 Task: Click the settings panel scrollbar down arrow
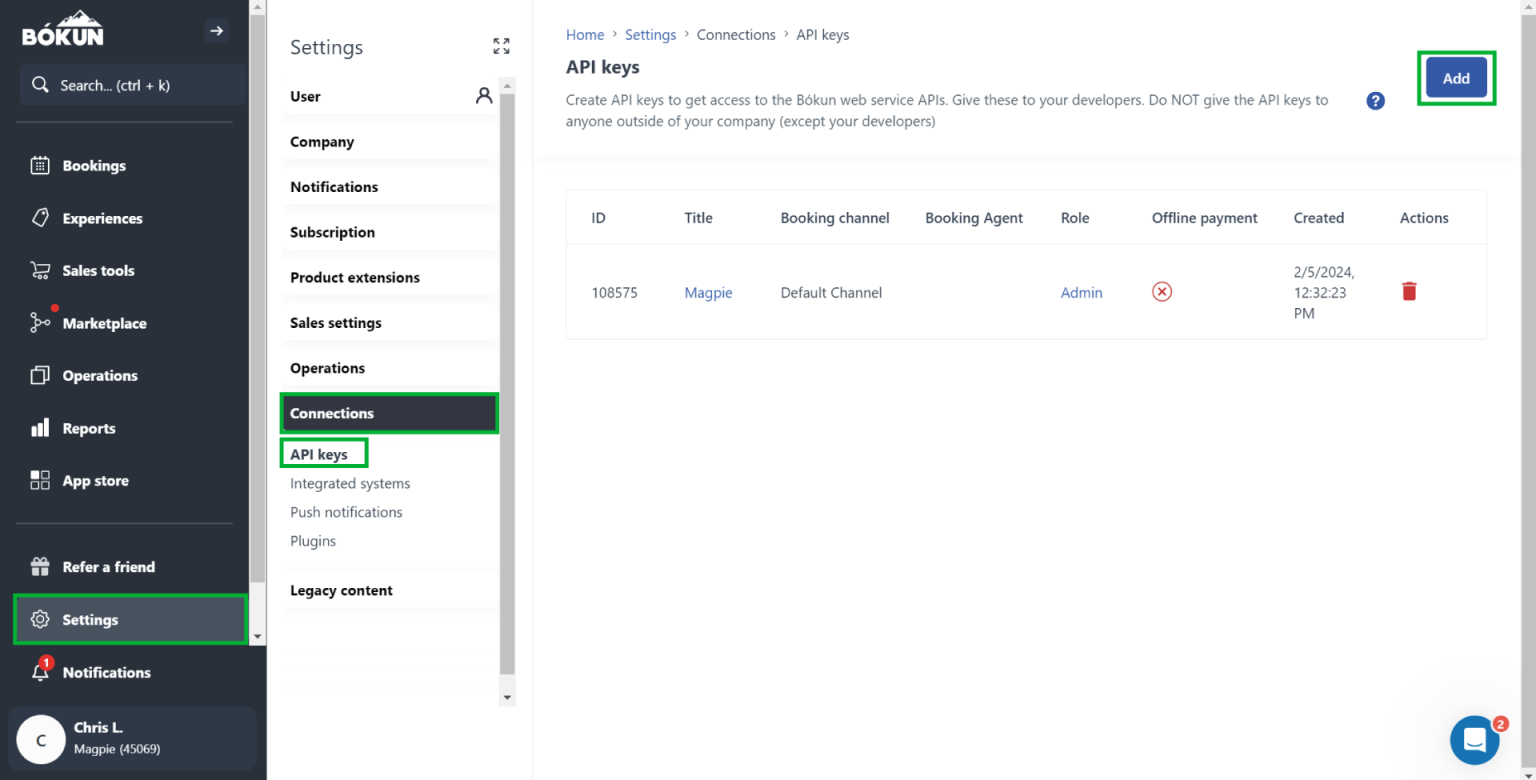tap(507, 697)
